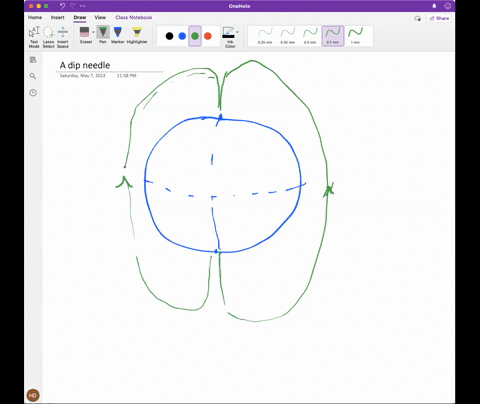Image resolution: width=480 pixels, height=404 pixels.
Task: Open the Draw ribbon tab
Action: pos(80,17)
